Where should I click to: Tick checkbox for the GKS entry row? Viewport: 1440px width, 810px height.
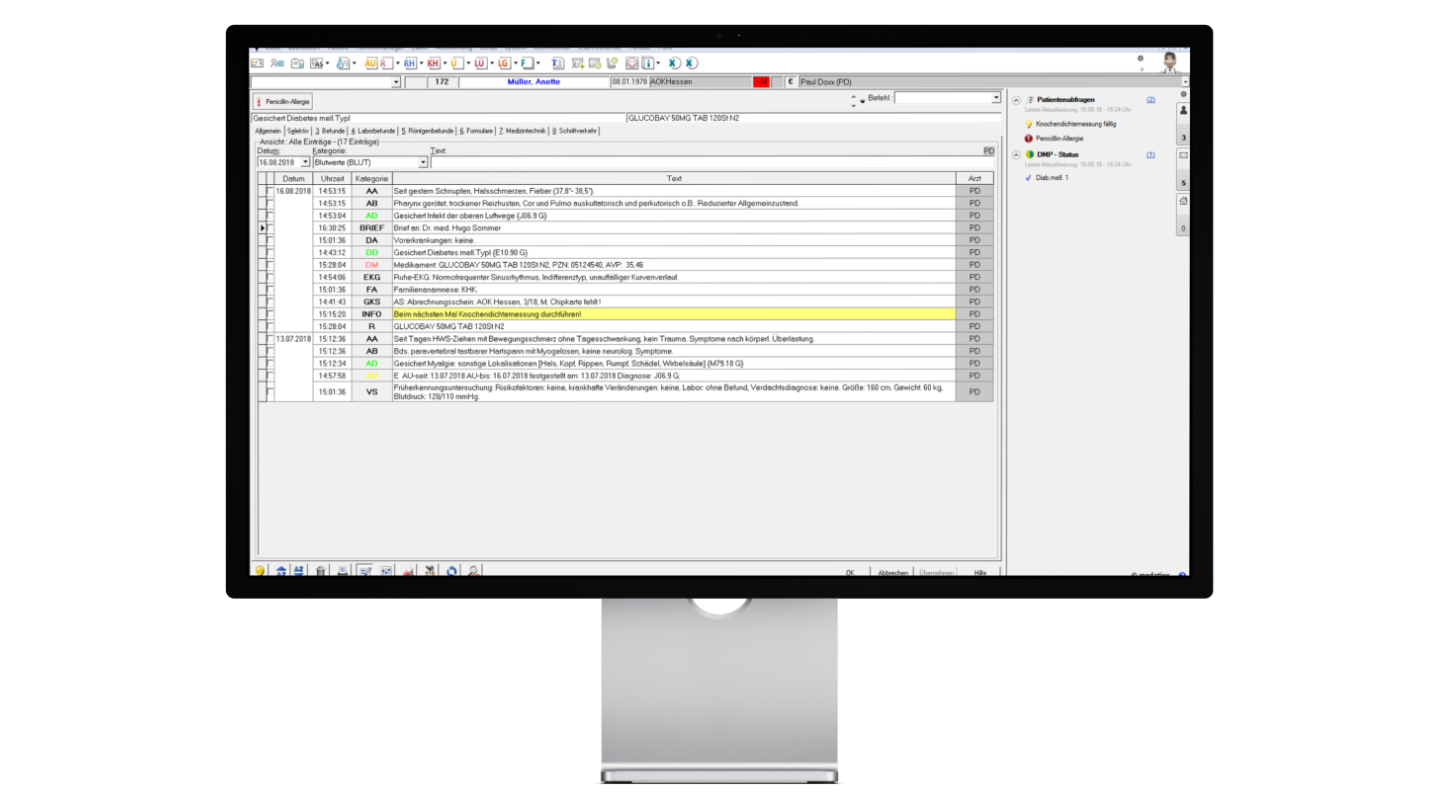pos(269,301)
